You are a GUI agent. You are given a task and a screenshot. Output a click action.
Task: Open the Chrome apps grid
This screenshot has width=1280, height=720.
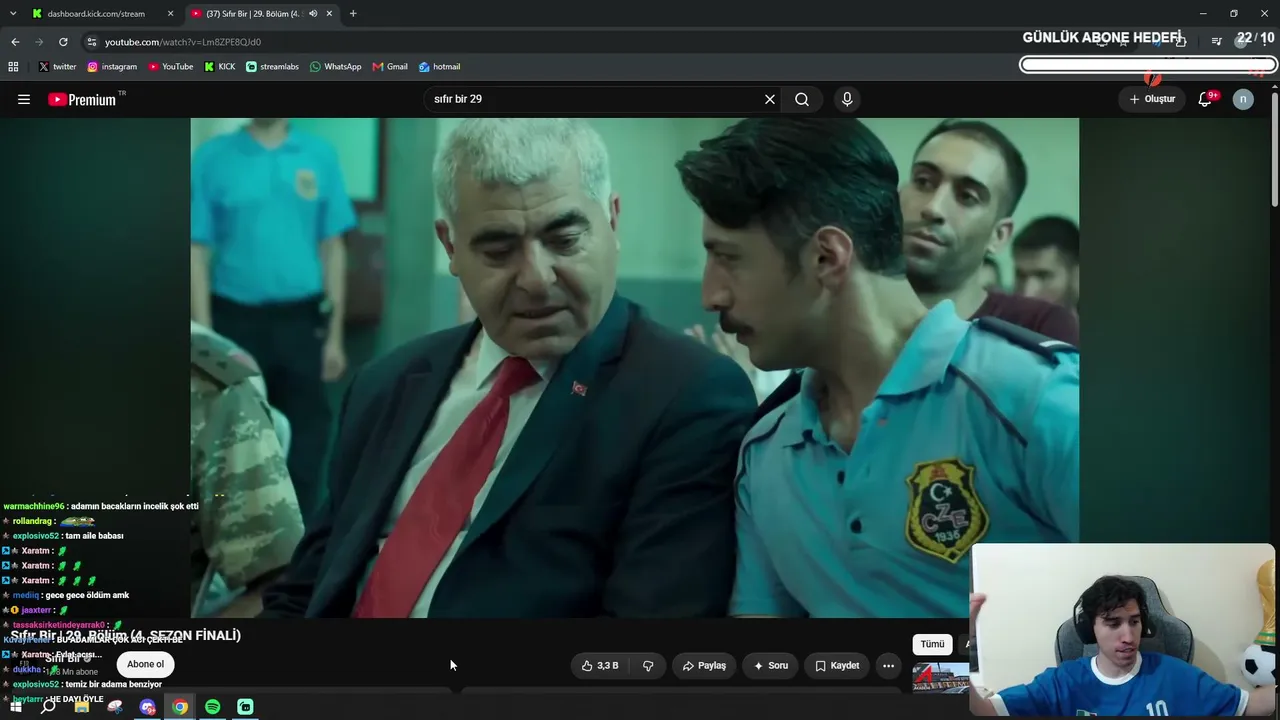pos(13,67)
